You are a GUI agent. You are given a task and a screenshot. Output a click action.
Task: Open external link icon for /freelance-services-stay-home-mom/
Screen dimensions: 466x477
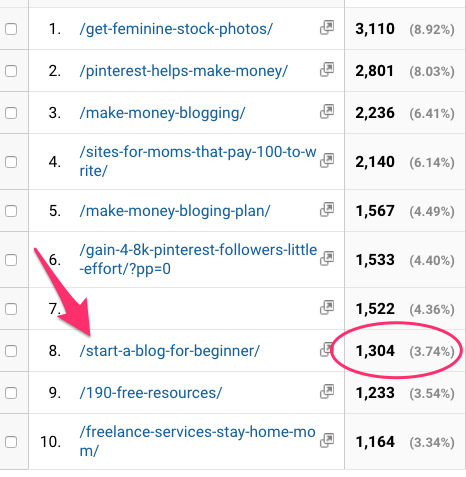(327, 441)
